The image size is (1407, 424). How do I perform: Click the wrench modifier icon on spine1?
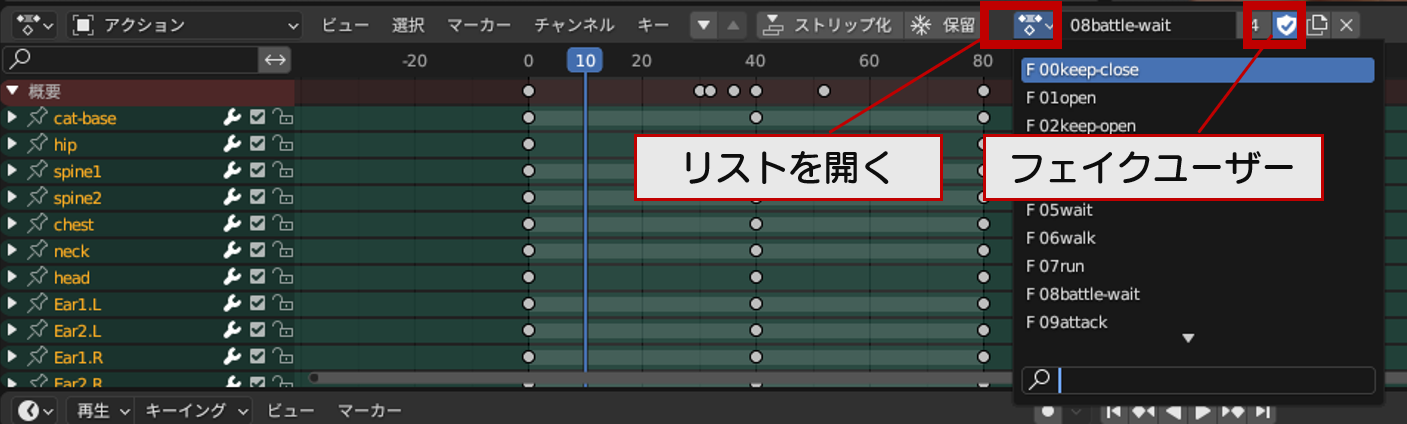tap(231, 171)
